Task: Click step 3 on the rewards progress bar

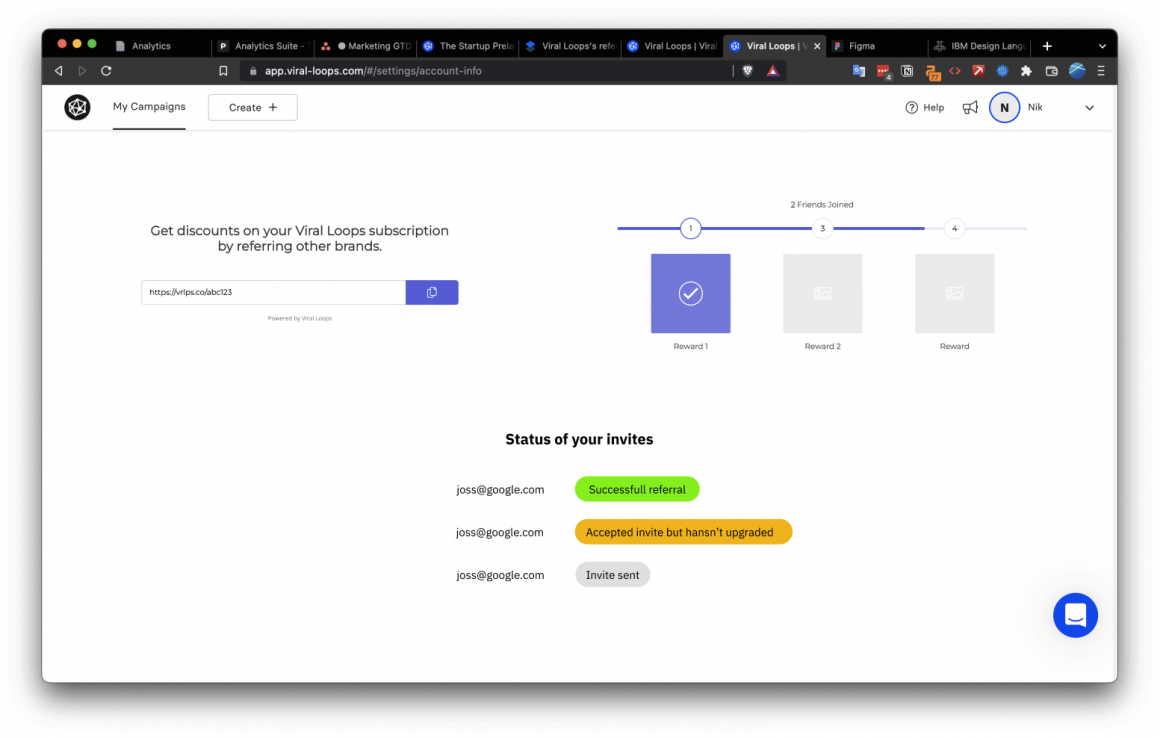Action: (x=822, y=228)
